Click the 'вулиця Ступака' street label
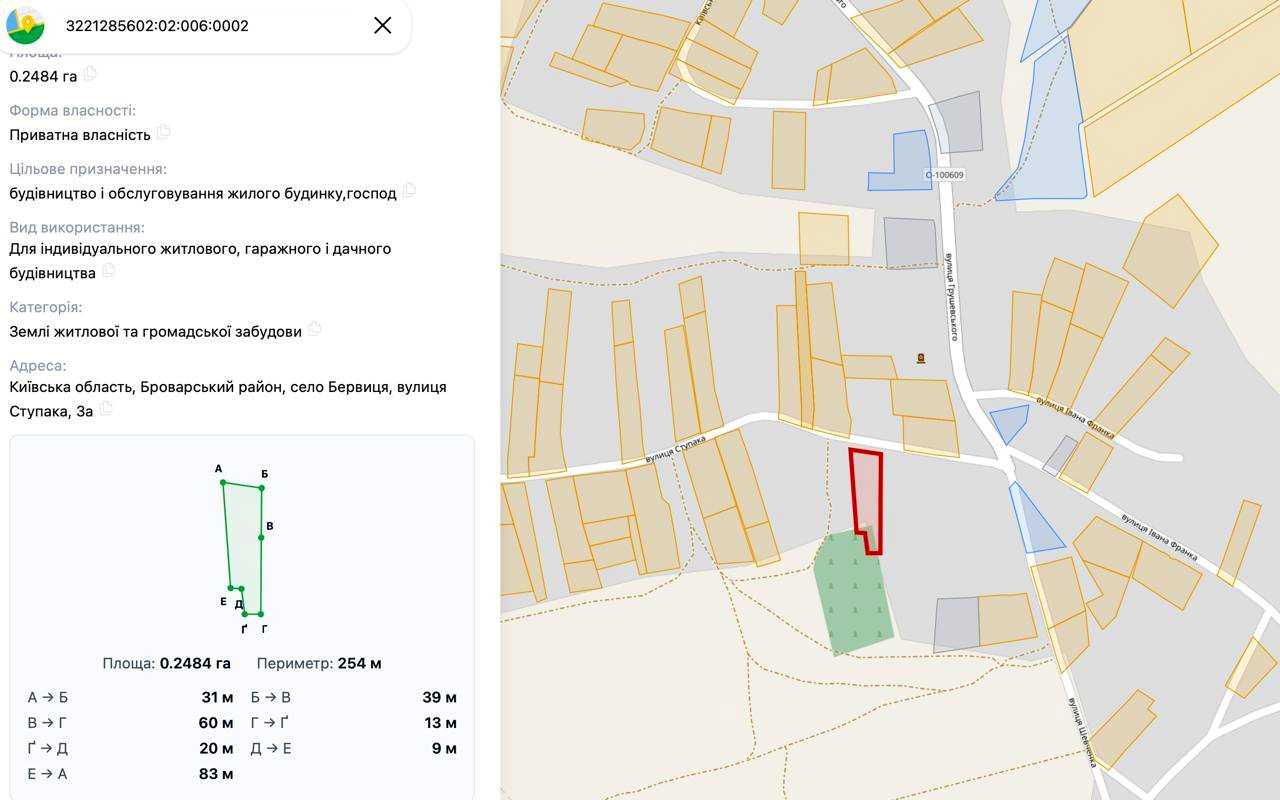Image resolution: width=1280 pixels, height=800 pixels. pos(674,450)
